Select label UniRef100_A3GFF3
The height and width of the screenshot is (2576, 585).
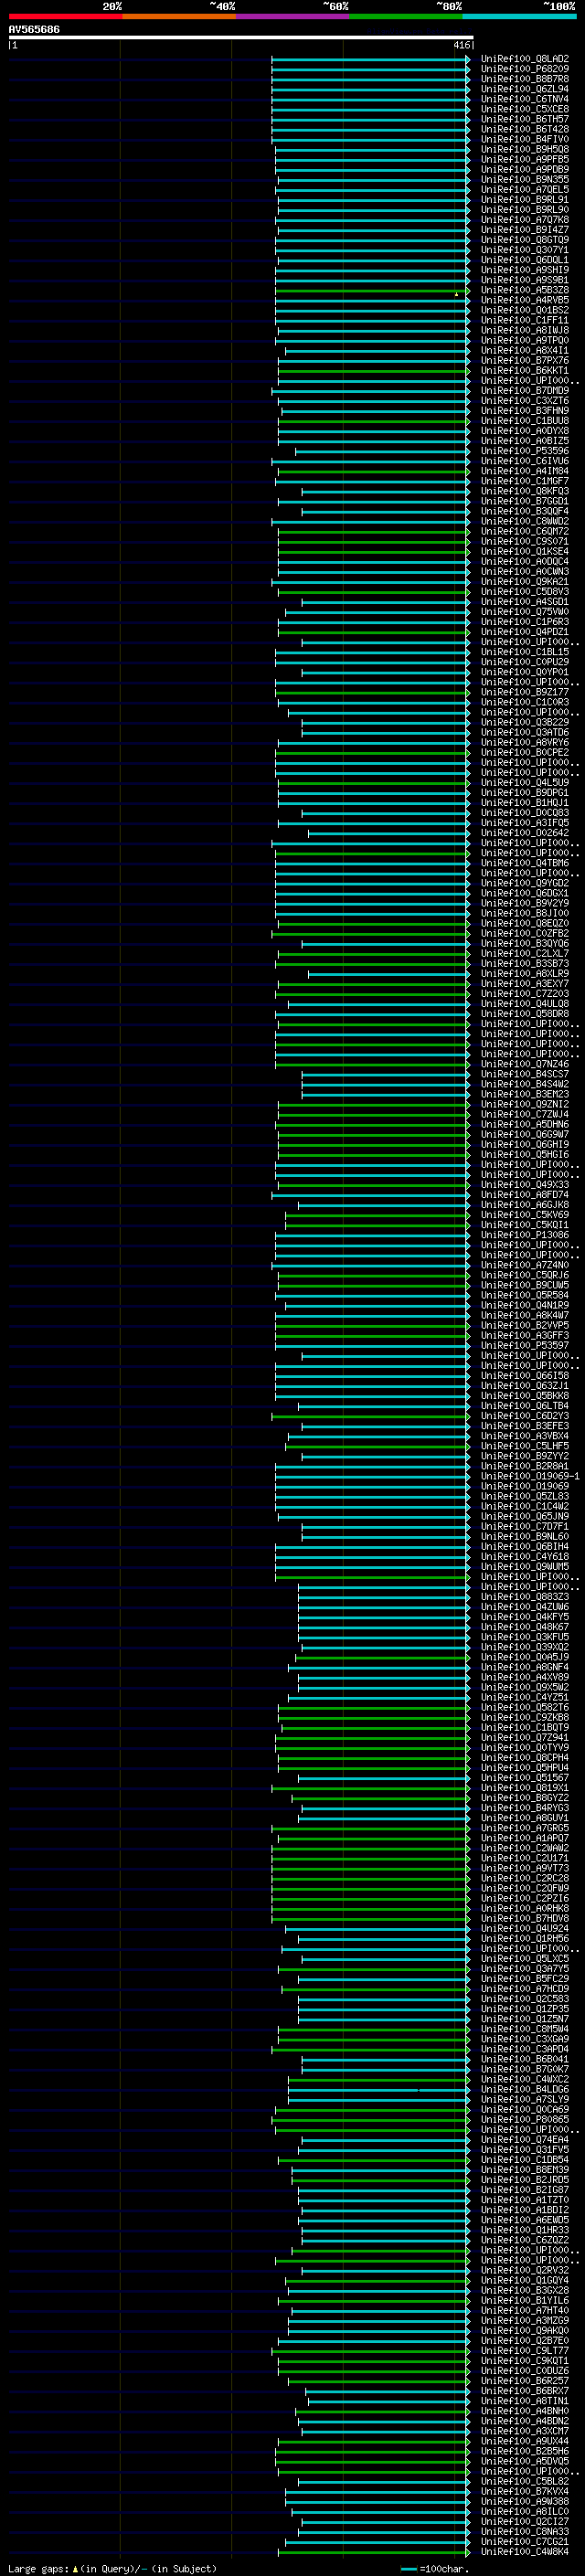524,1335
